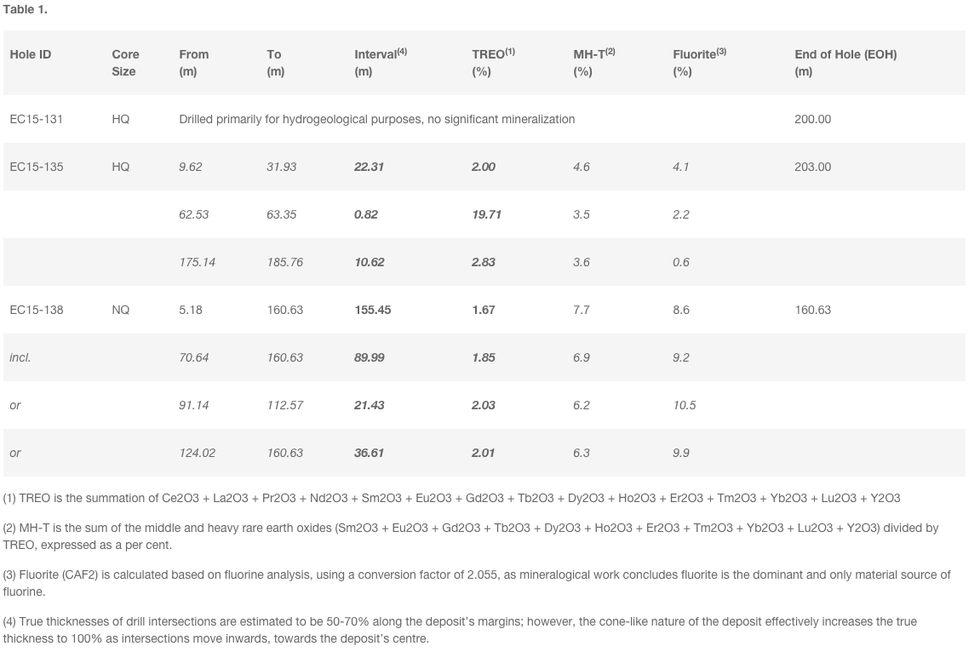The image size is (980, 650).
Task: Select the 200.00 end of hole value
Action: click(812, 119)
